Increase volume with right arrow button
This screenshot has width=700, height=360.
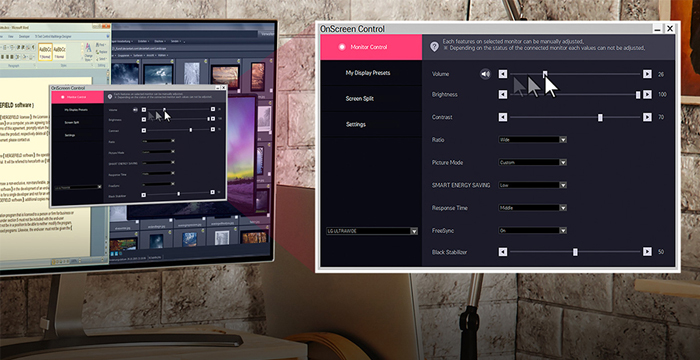[x=647, y=74]
